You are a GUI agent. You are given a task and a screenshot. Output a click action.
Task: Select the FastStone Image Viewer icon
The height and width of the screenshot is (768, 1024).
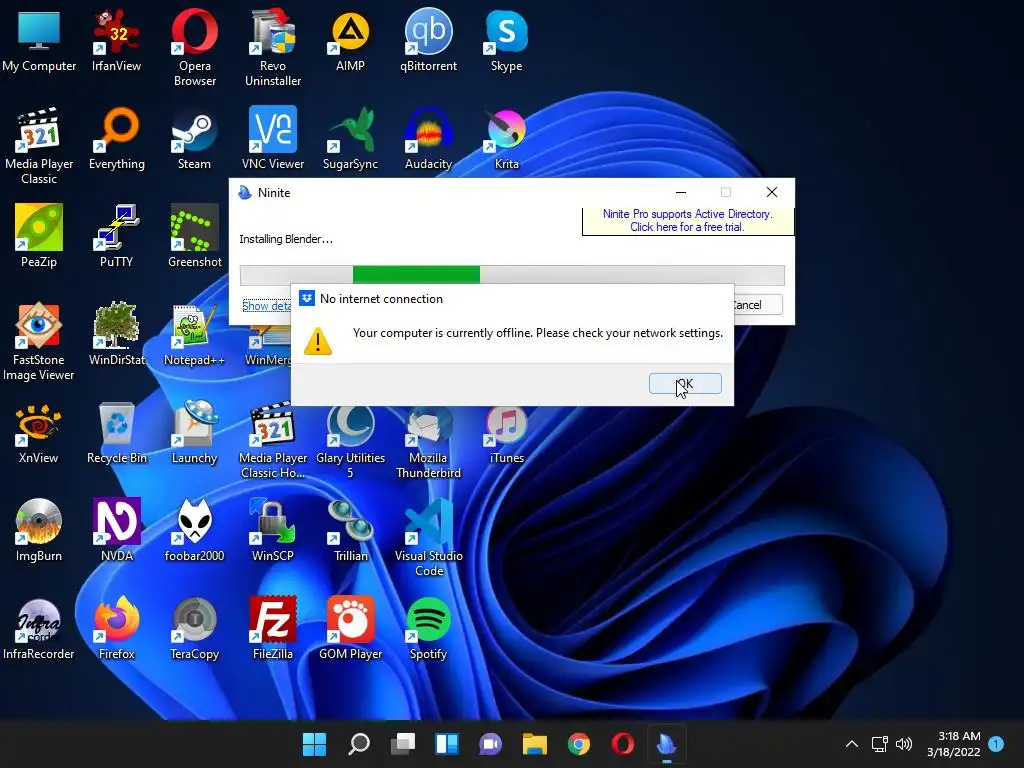(39, 342)
